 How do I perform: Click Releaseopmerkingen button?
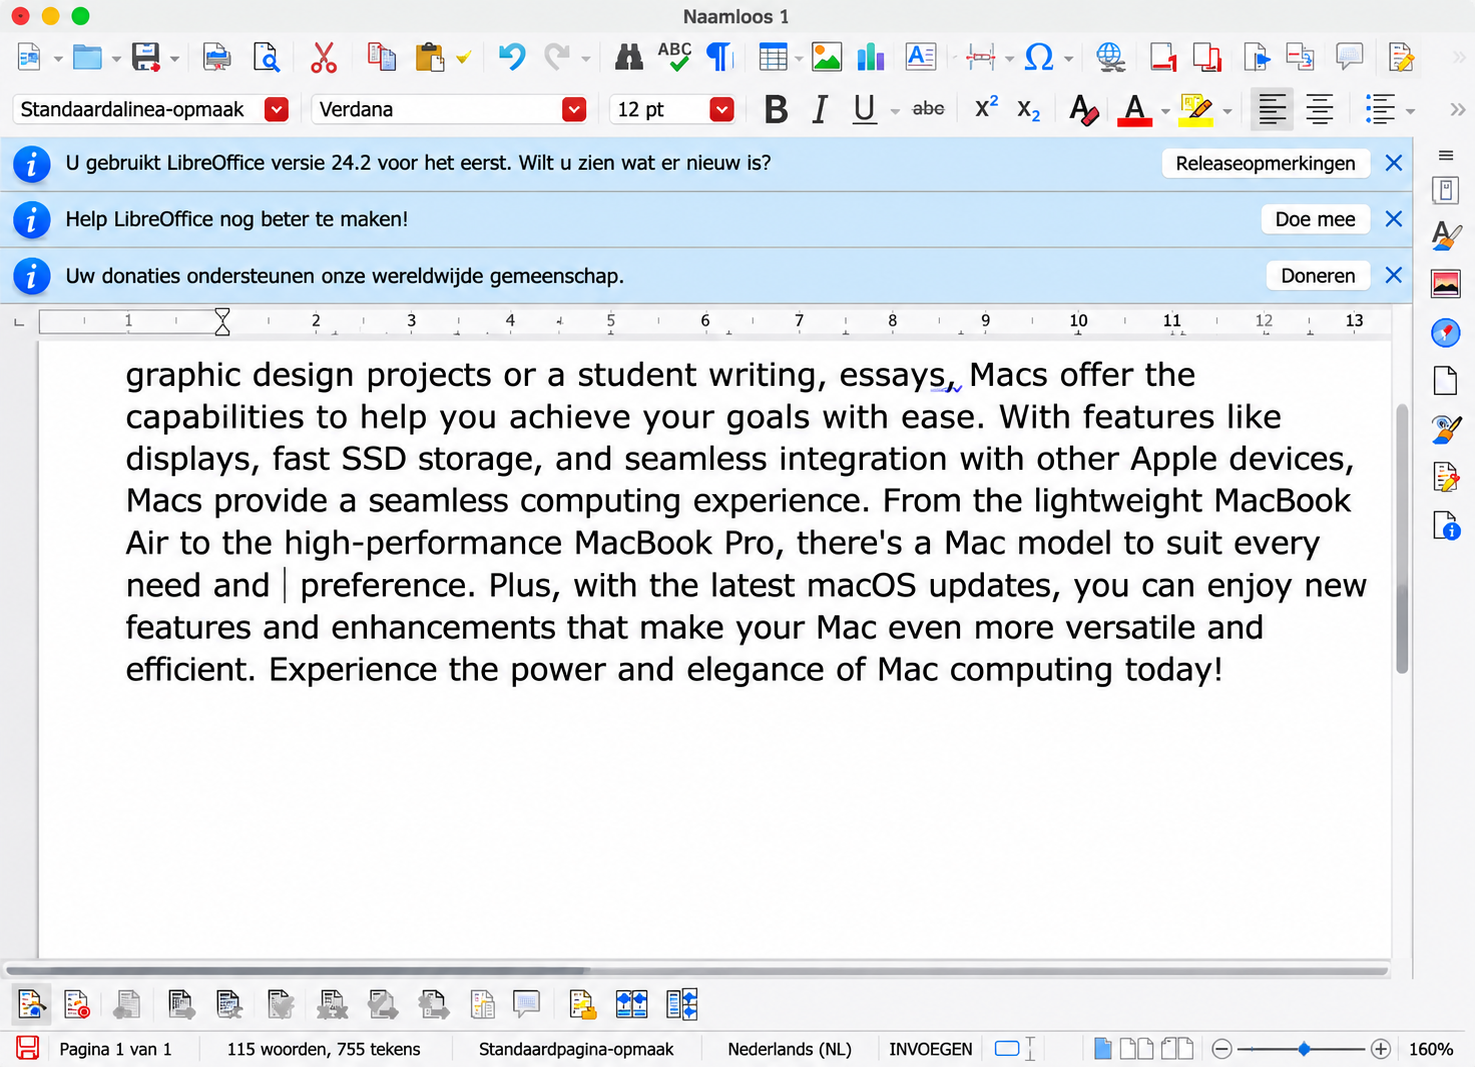pyautogui.click(x=1265, y=163)
